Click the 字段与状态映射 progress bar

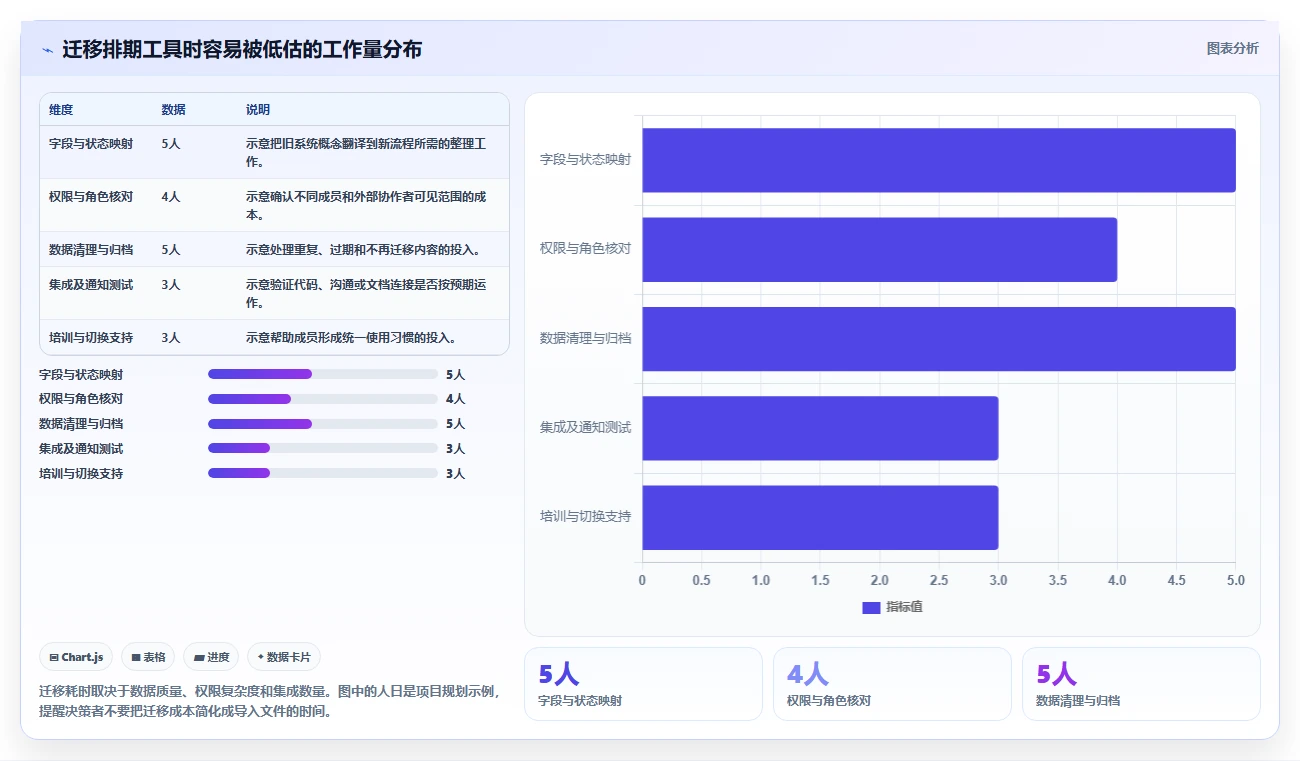323,374
